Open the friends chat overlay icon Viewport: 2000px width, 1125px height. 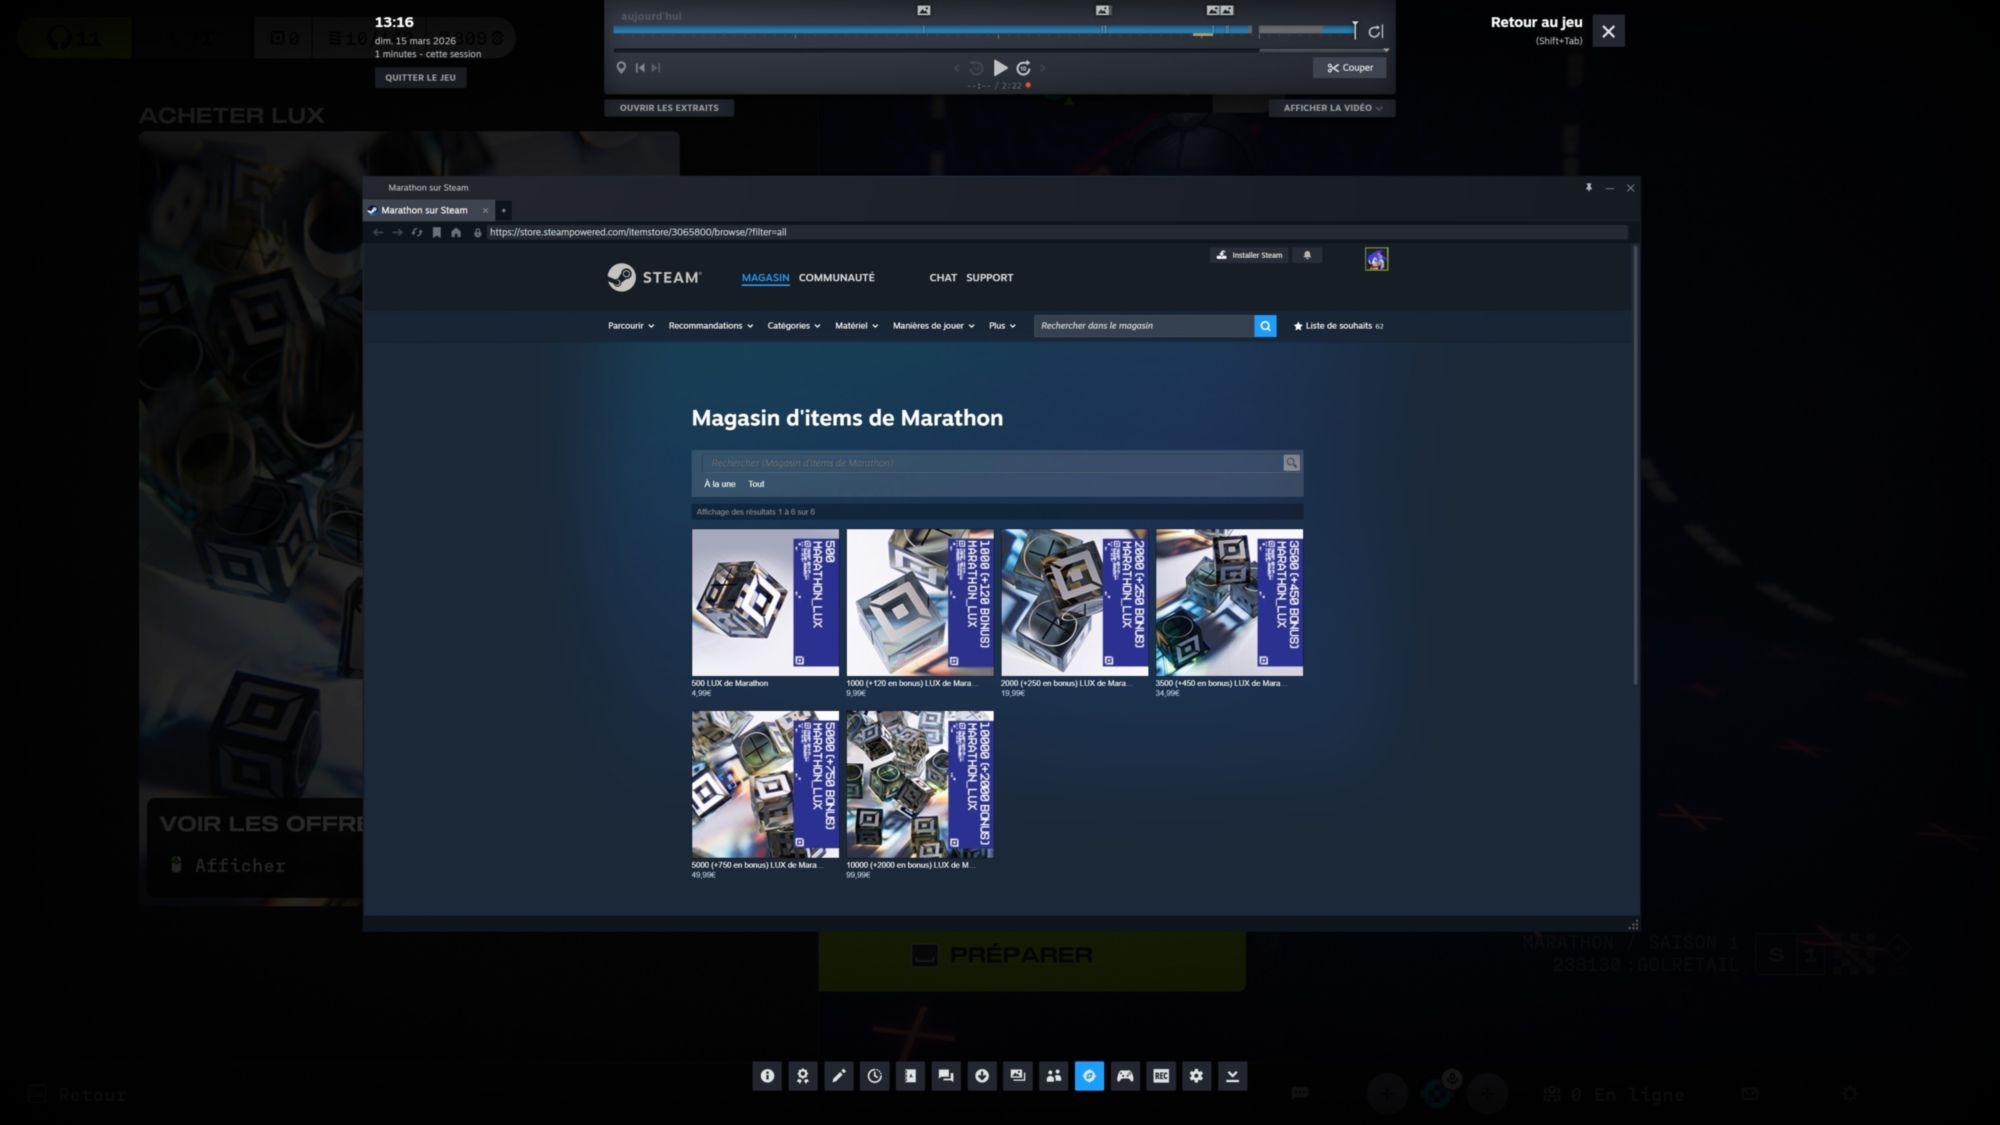(945, 1076)
